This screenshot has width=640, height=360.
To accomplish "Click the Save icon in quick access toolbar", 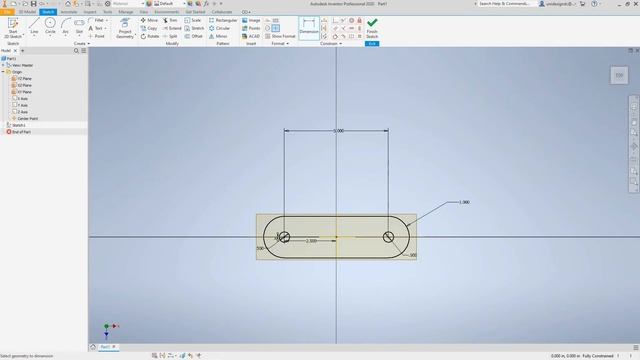I will click(33, 4).
